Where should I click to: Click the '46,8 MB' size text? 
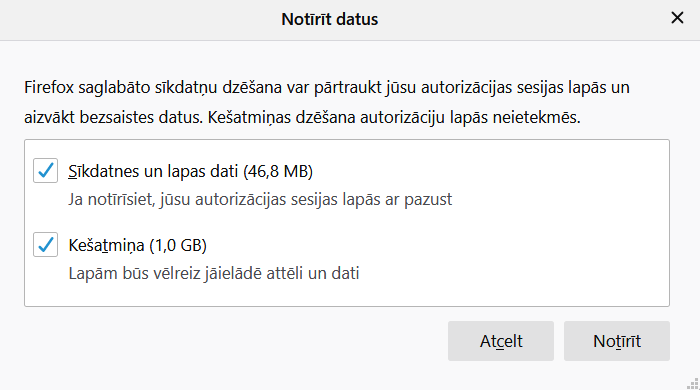point(278,171)
